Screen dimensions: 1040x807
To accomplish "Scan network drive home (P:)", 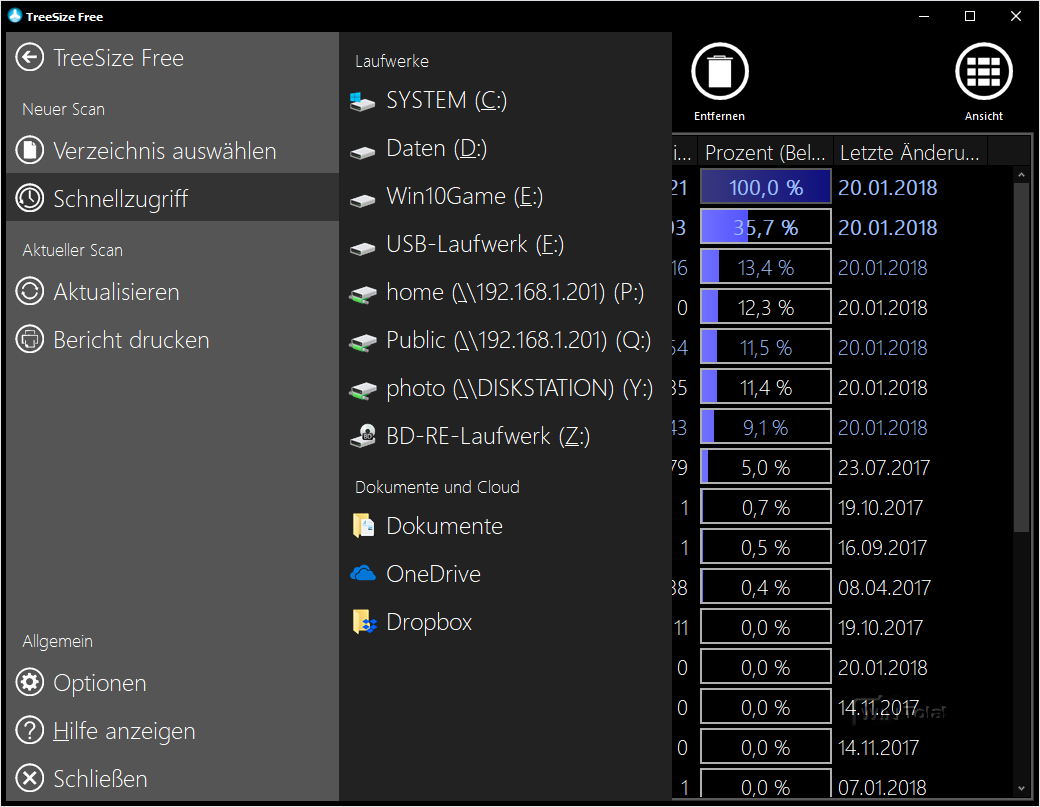I will click(505, 292).
